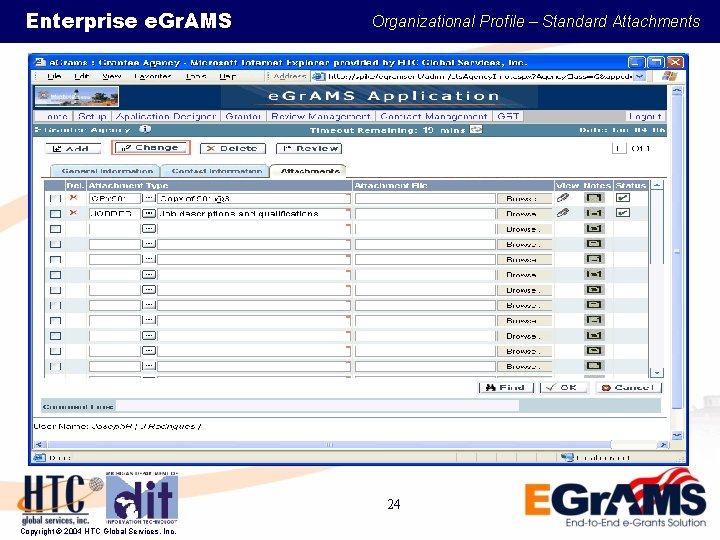Toggle the Status checkbox on the first attachment row
The width and height of the screenshot is (720, 540).
tap(623, 198)
